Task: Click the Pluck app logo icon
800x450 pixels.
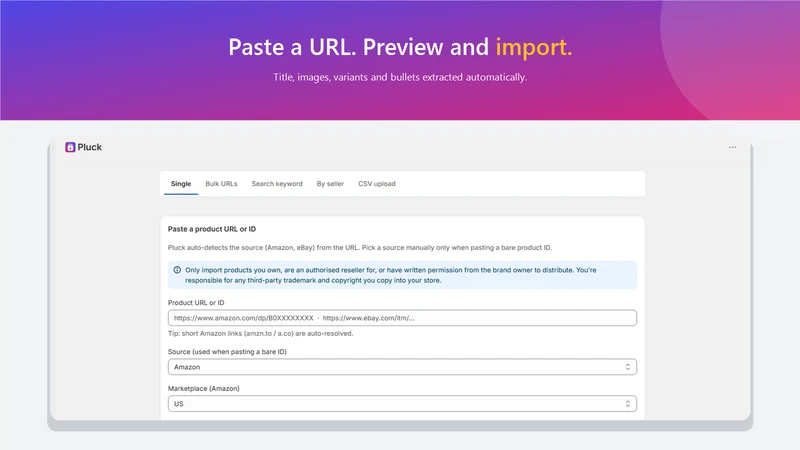Action: [70, 147]
